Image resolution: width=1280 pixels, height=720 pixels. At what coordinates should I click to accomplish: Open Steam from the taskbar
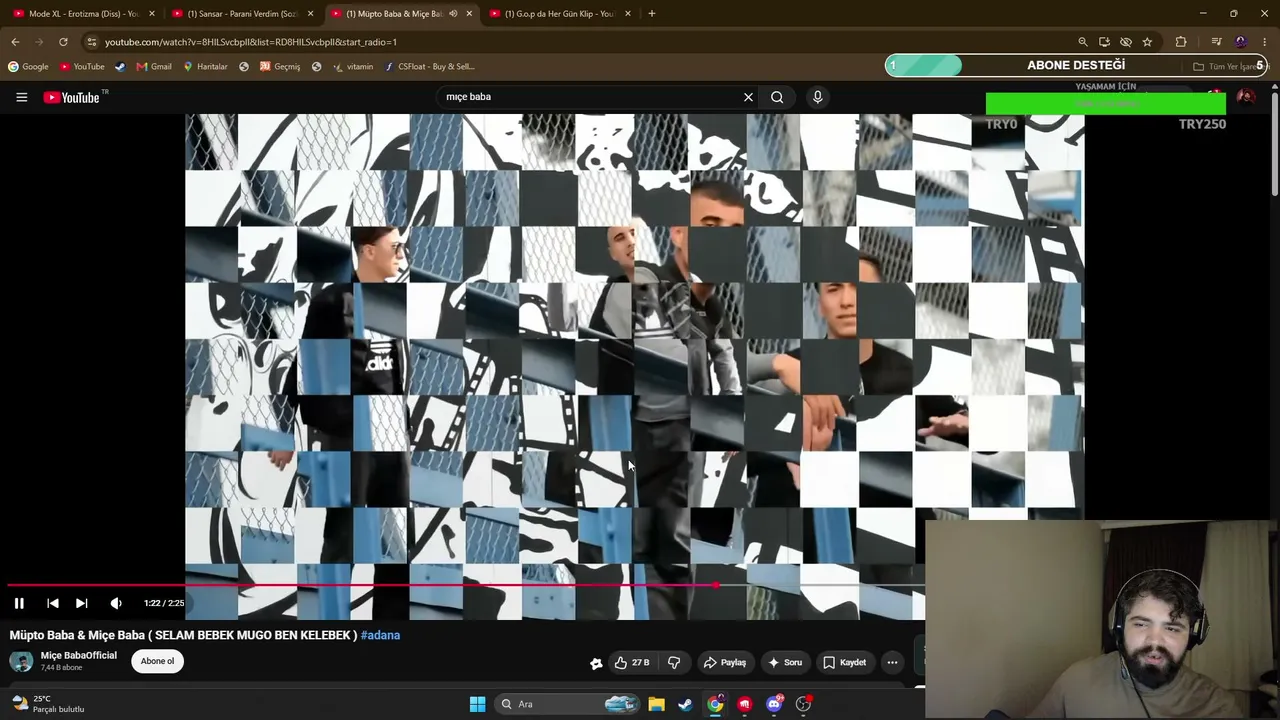pyautogui.click(x=685, y=704)
